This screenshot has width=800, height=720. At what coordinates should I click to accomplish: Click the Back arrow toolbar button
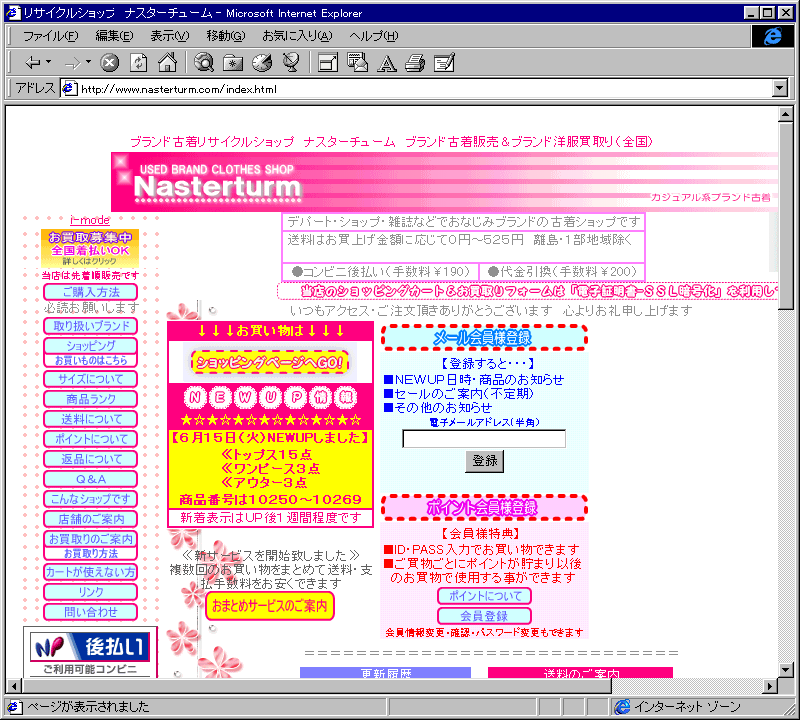pyautogui.click(x=33, y=63)
